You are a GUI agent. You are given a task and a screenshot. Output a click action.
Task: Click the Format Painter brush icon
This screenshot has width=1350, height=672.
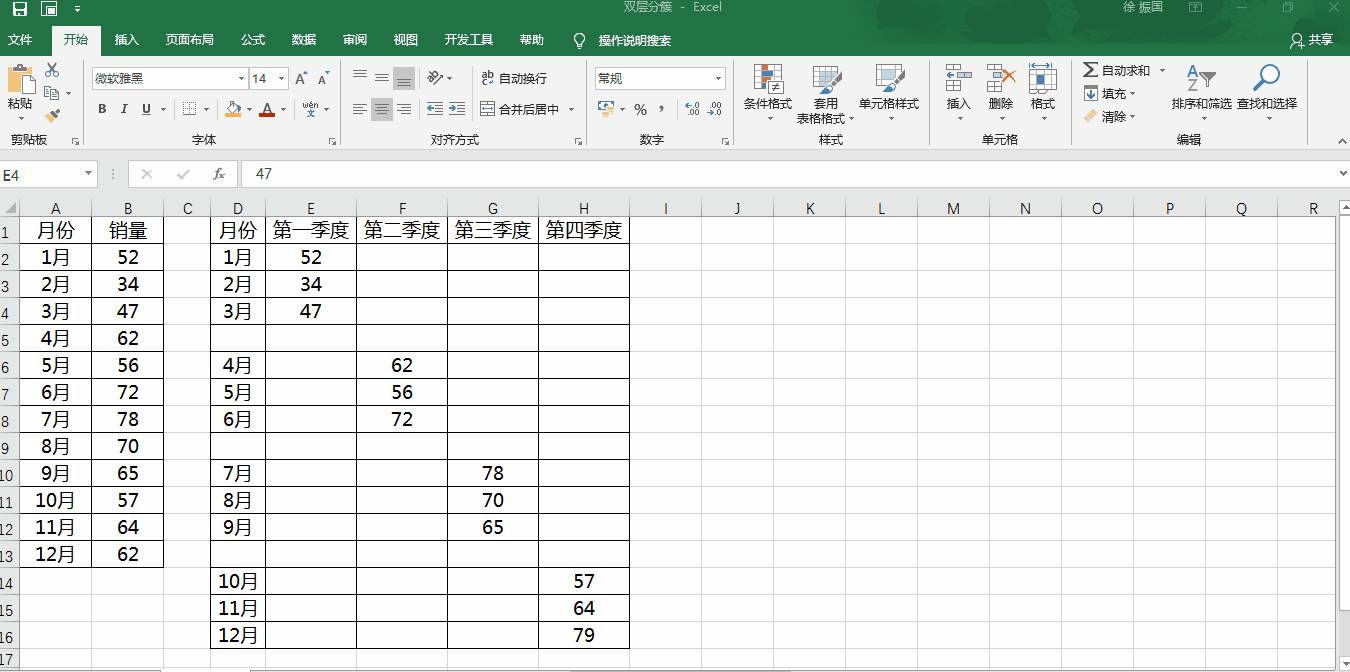[x=52, y=116]
